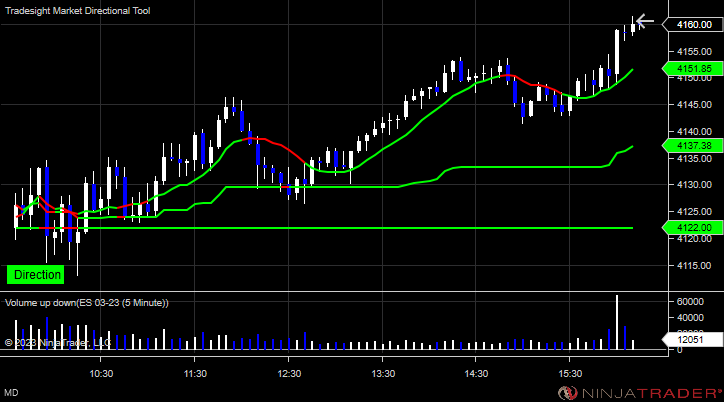Click the 4145.00 price axis label
Screen dimensions: 724x402
(694, 105)
